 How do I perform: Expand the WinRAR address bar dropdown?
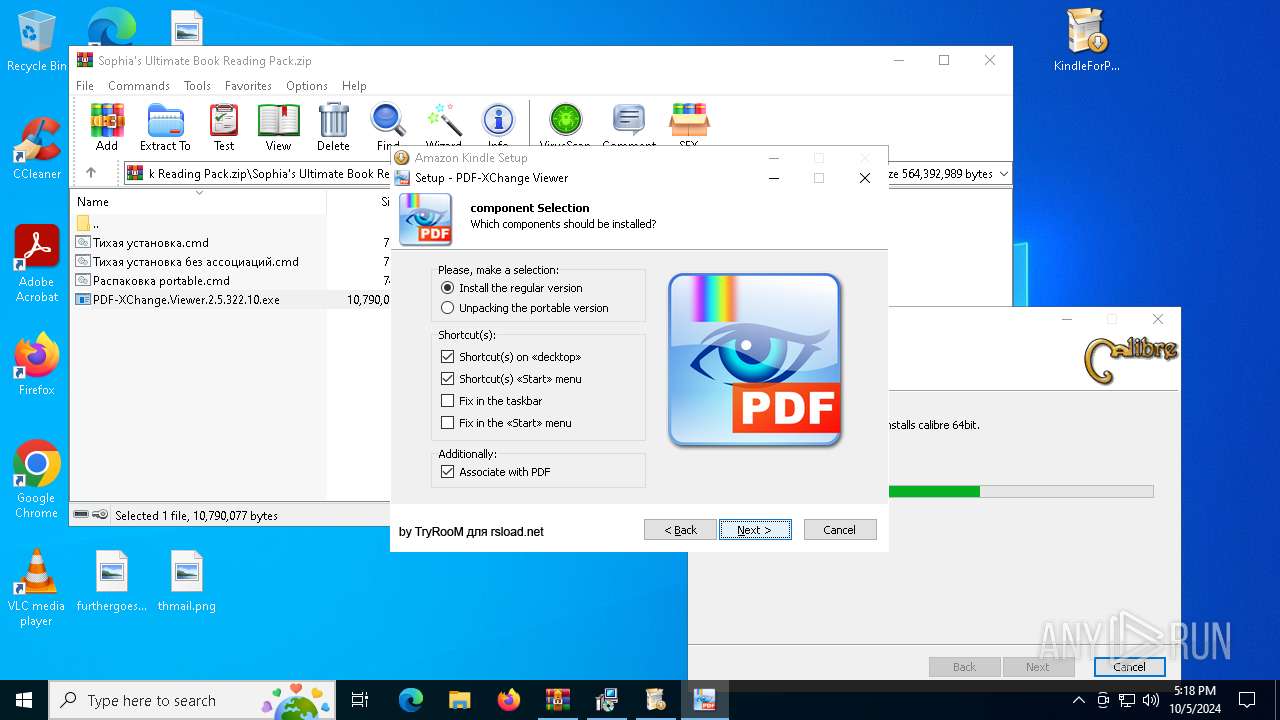(1003, 174)
